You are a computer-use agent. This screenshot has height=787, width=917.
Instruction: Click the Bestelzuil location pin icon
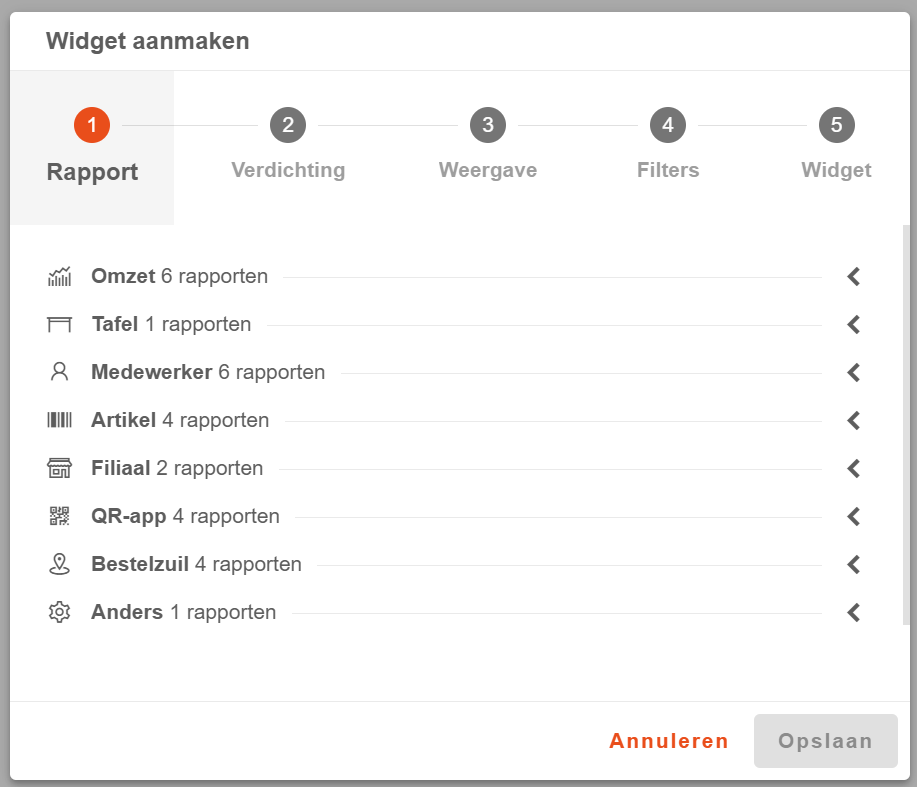pos(60,564)
